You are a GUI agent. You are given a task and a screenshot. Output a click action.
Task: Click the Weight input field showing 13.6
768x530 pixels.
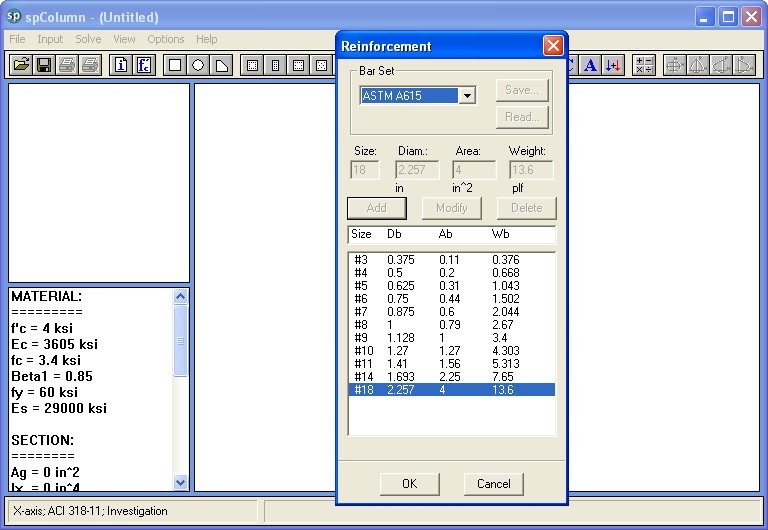pyautogui.click(x=531, y=170)
